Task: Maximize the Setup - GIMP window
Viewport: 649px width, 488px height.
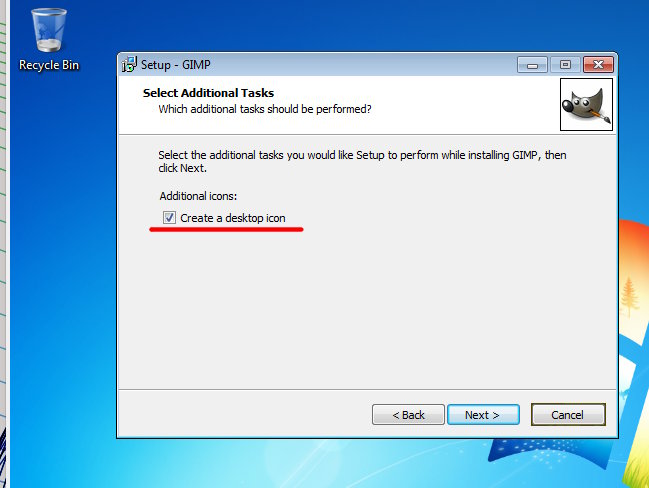Action: (565, 65)
